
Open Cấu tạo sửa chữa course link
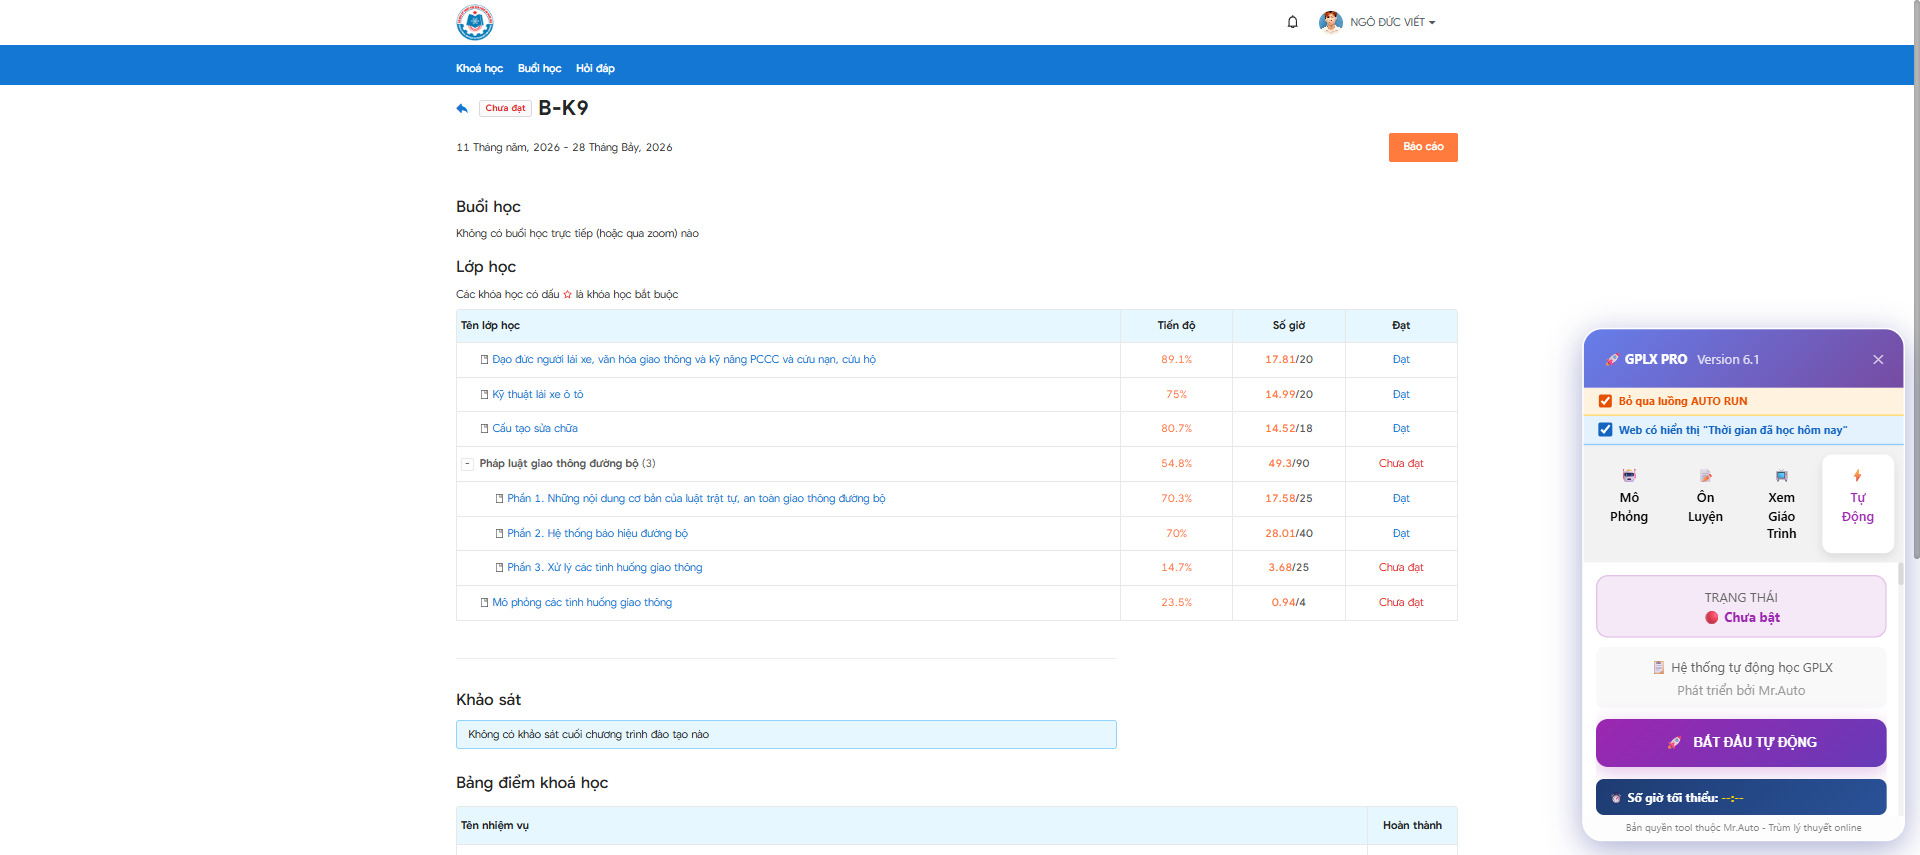click(535, 428)
